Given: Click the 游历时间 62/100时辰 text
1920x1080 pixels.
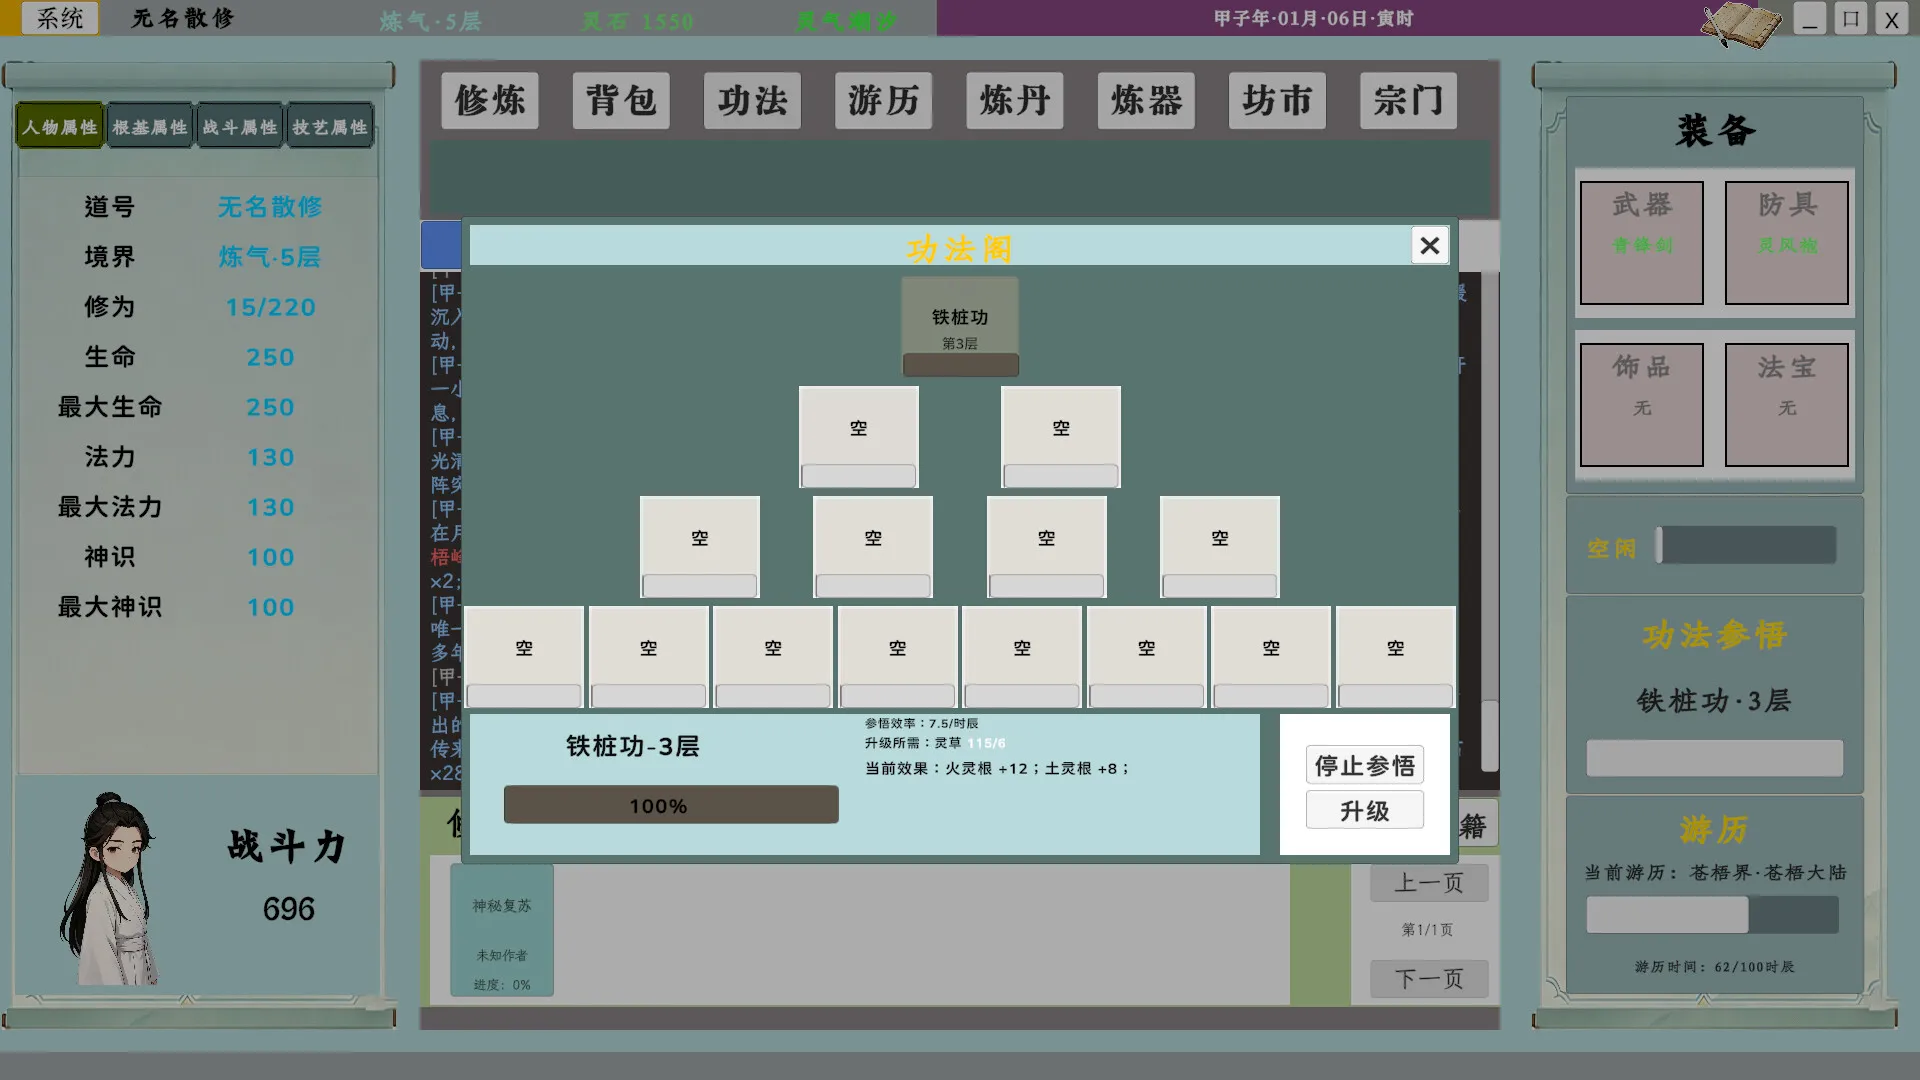Looking at the screenshot, I should click(1715, 967).
